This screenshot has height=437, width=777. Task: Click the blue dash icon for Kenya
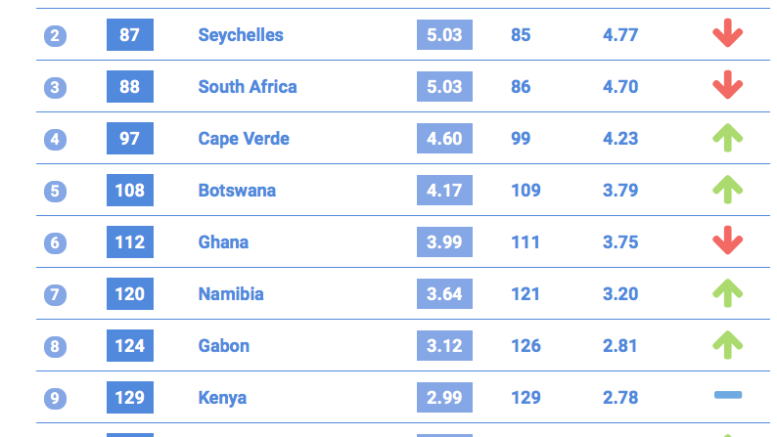728,395
